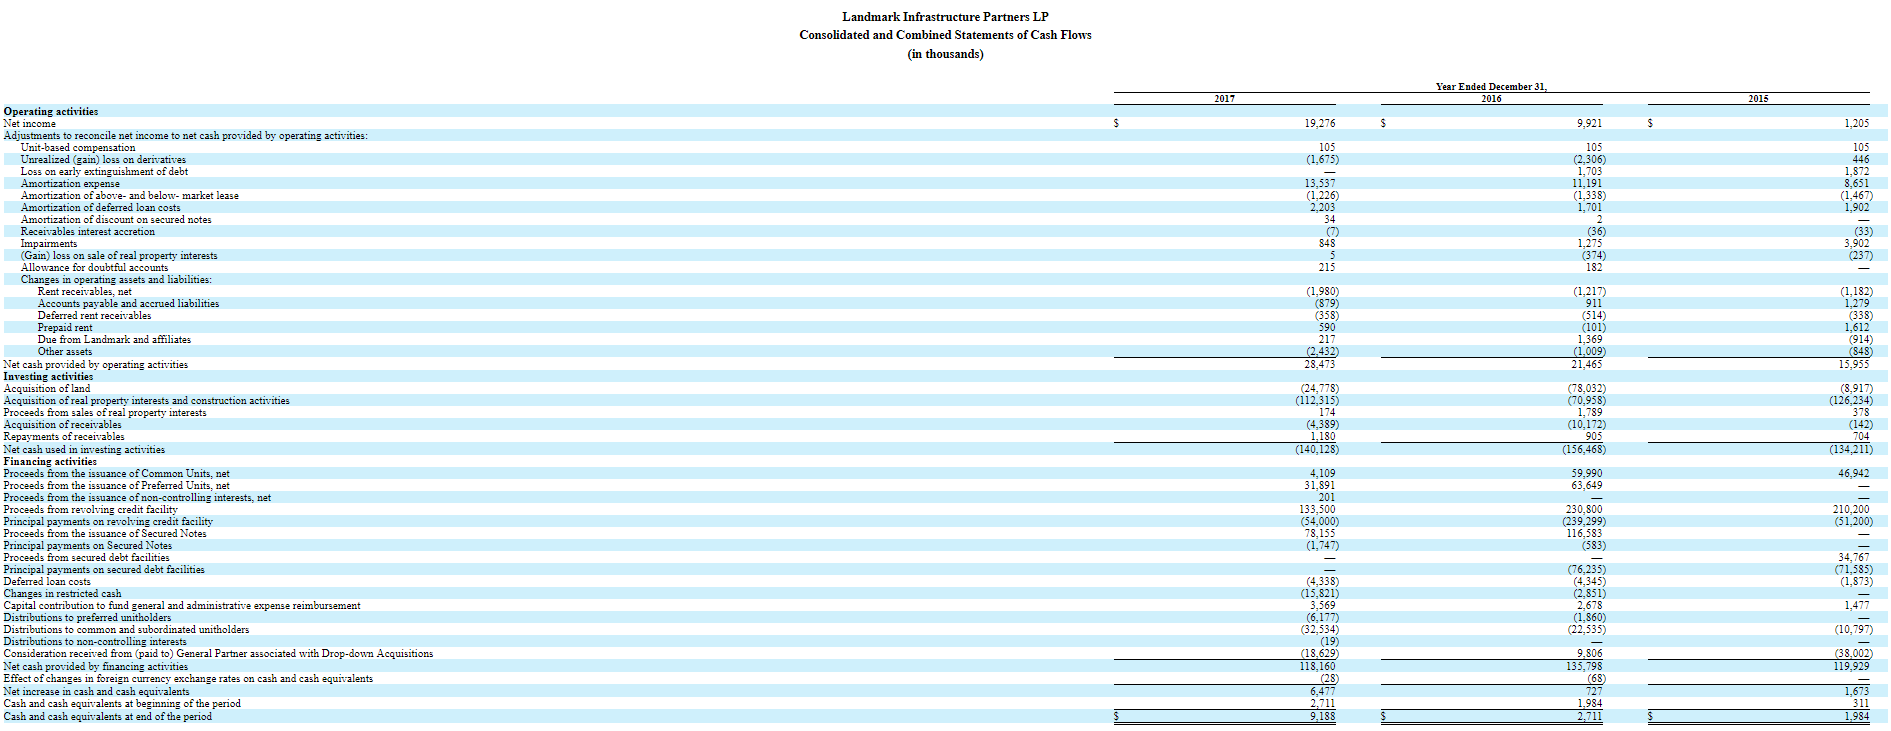This screenshot has height=731, width=1891.
Task: Click the 2017 ending cash value 9,188
Action: pyautogui.click(x=1323, y=716)
